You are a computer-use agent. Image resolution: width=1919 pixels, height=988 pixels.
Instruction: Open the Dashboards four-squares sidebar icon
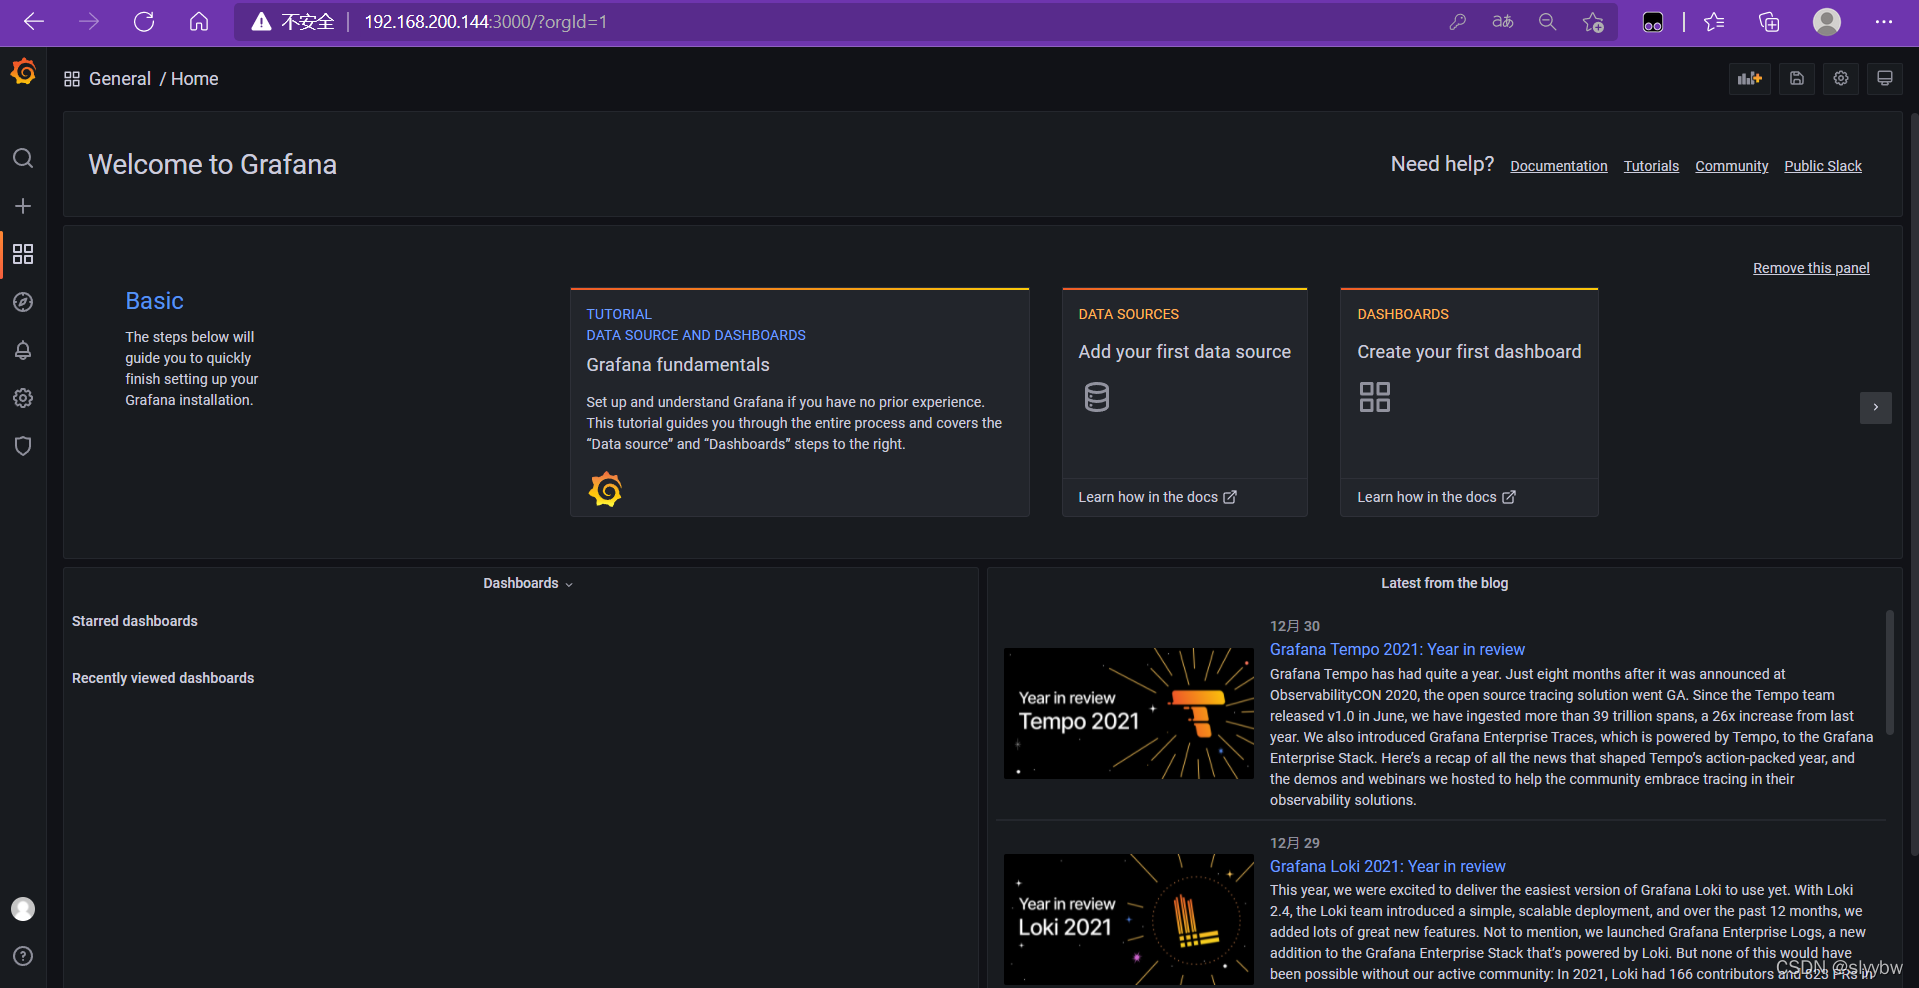click(23, 254)
